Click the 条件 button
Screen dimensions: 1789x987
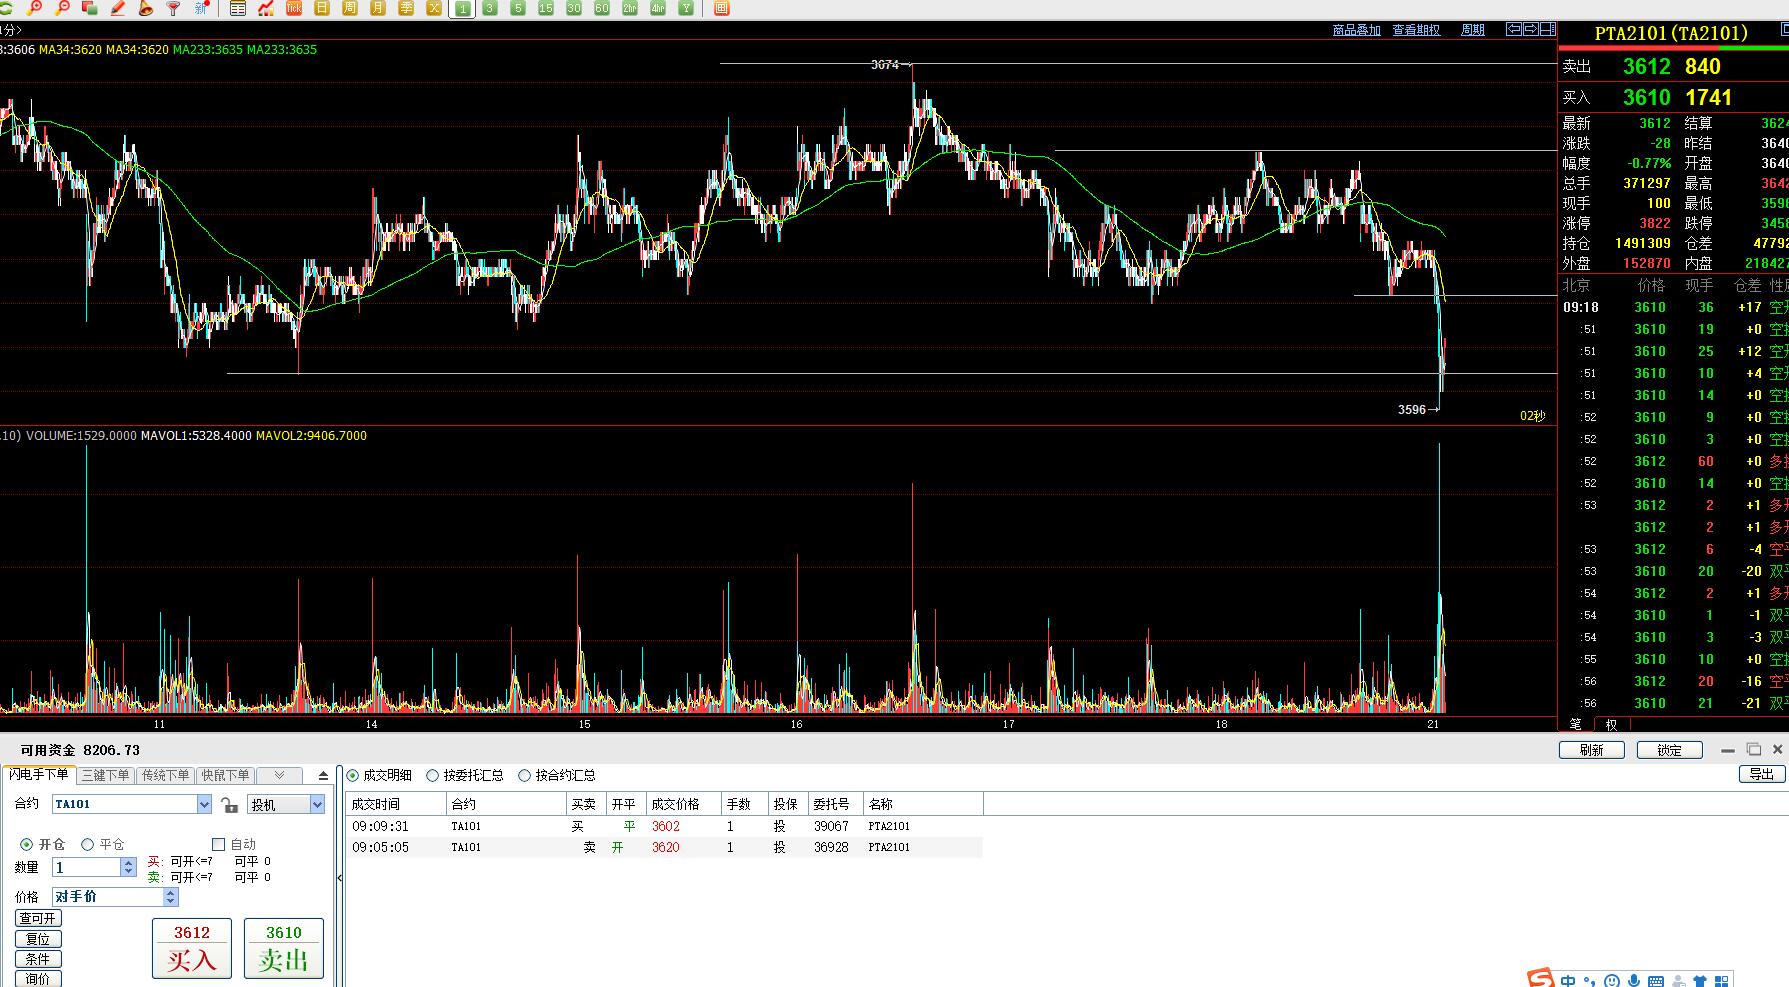point(38,959)
